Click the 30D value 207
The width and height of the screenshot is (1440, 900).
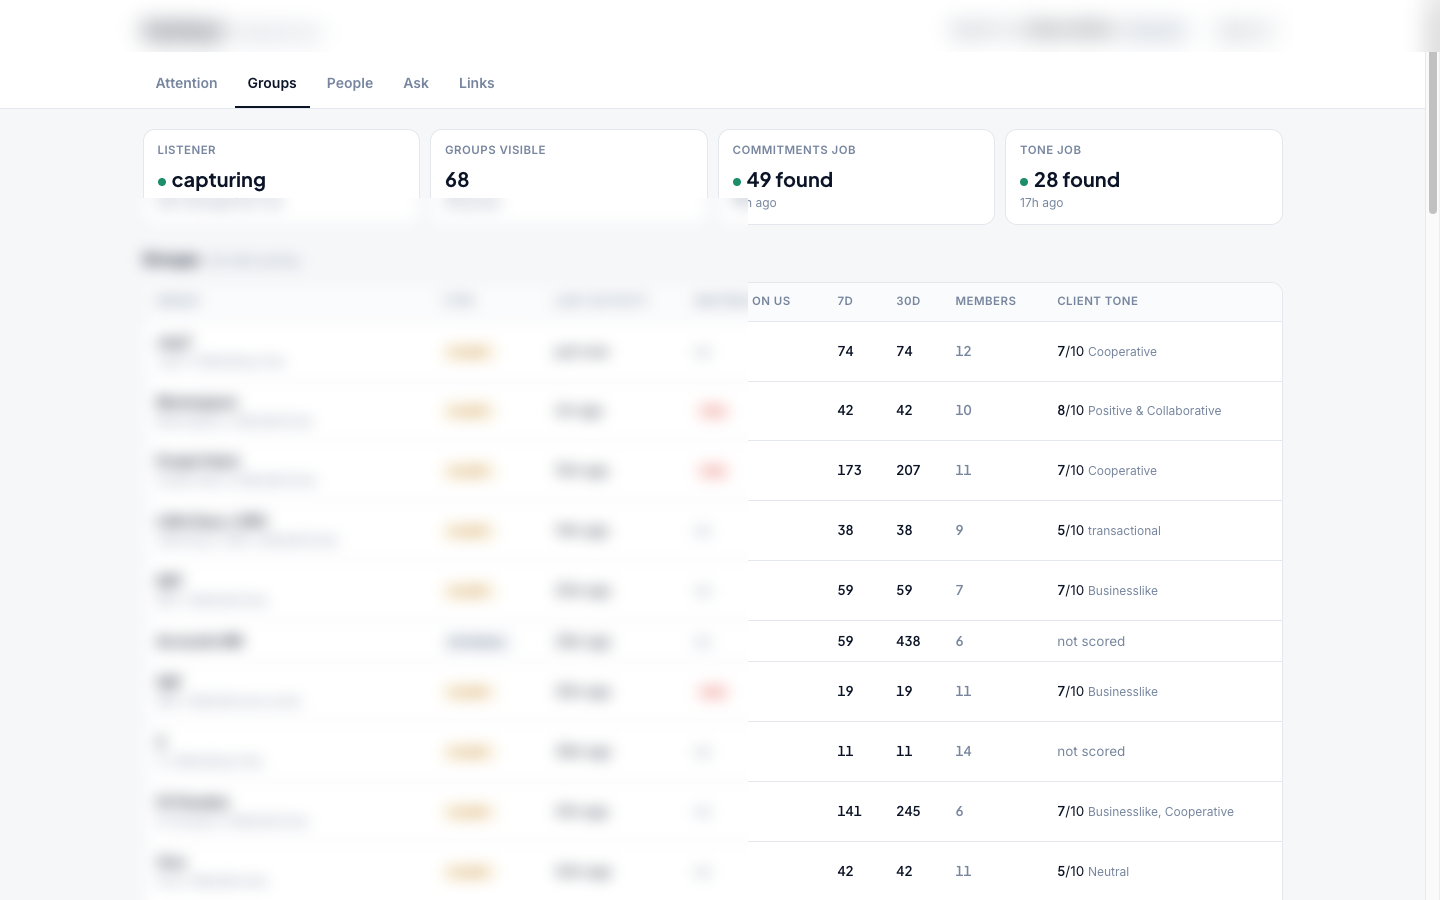(908, 470)
